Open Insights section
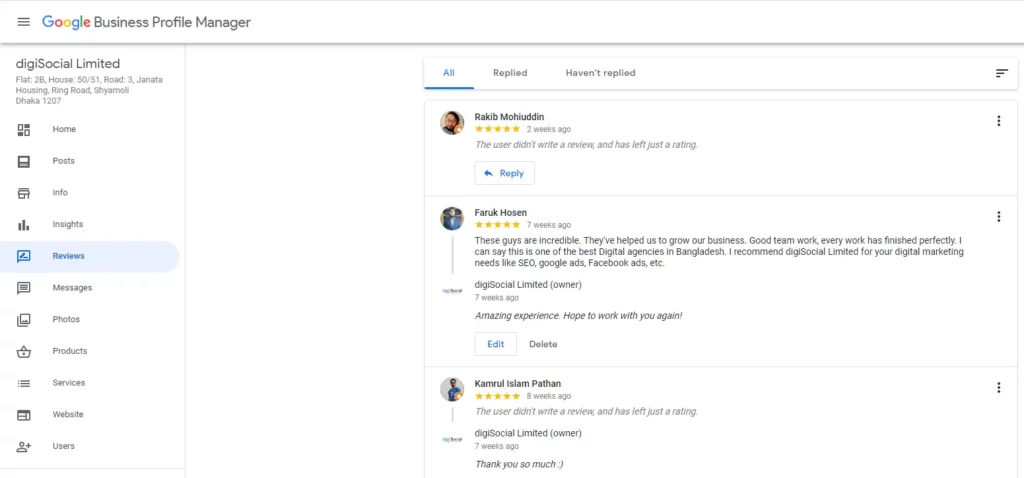 (x=68, y=225)
